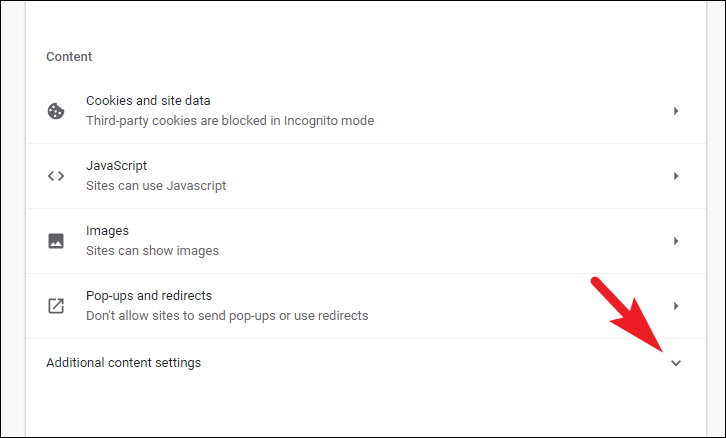The image size is (726, 438).
Task: Click the "Sites can show images" text
Action: point(152,251)
